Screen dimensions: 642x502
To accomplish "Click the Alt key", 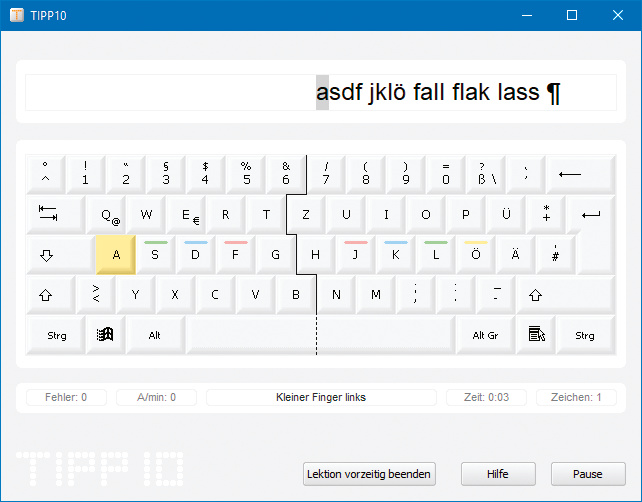I will click(x=155, y=335).
